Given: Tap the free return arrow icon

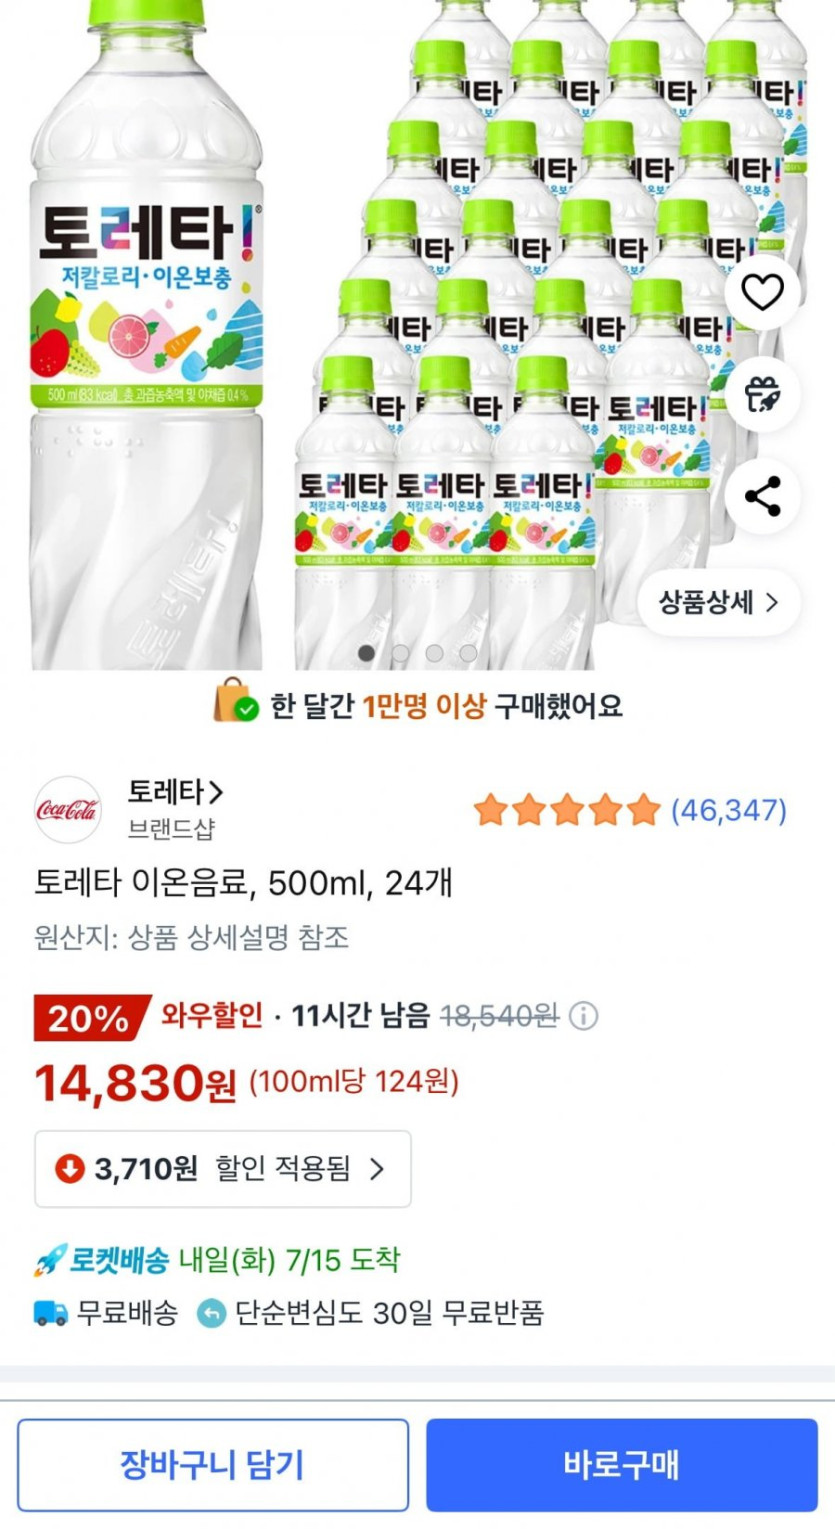Looking at the screenshot, I should [212, 1313].
